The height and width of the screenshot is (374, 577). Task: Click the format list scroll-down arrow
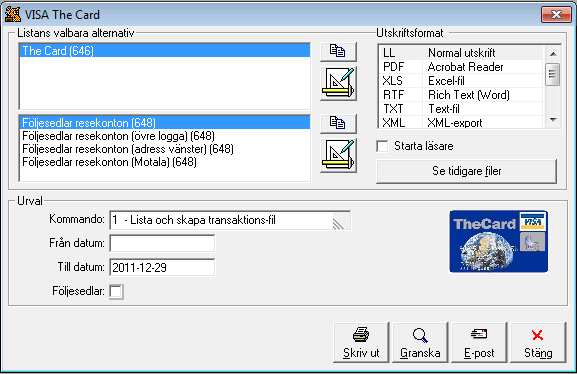(552, 120)
